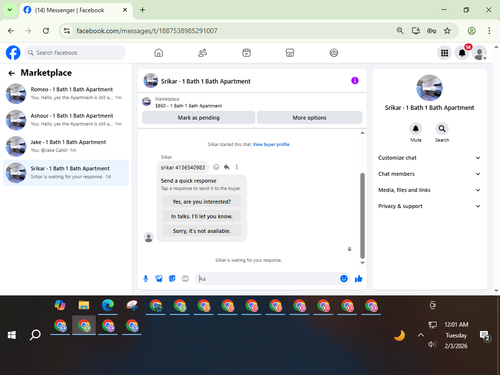Click the Mark as pending button
This screenshot has height=375, width=500.
coord(199,118)
